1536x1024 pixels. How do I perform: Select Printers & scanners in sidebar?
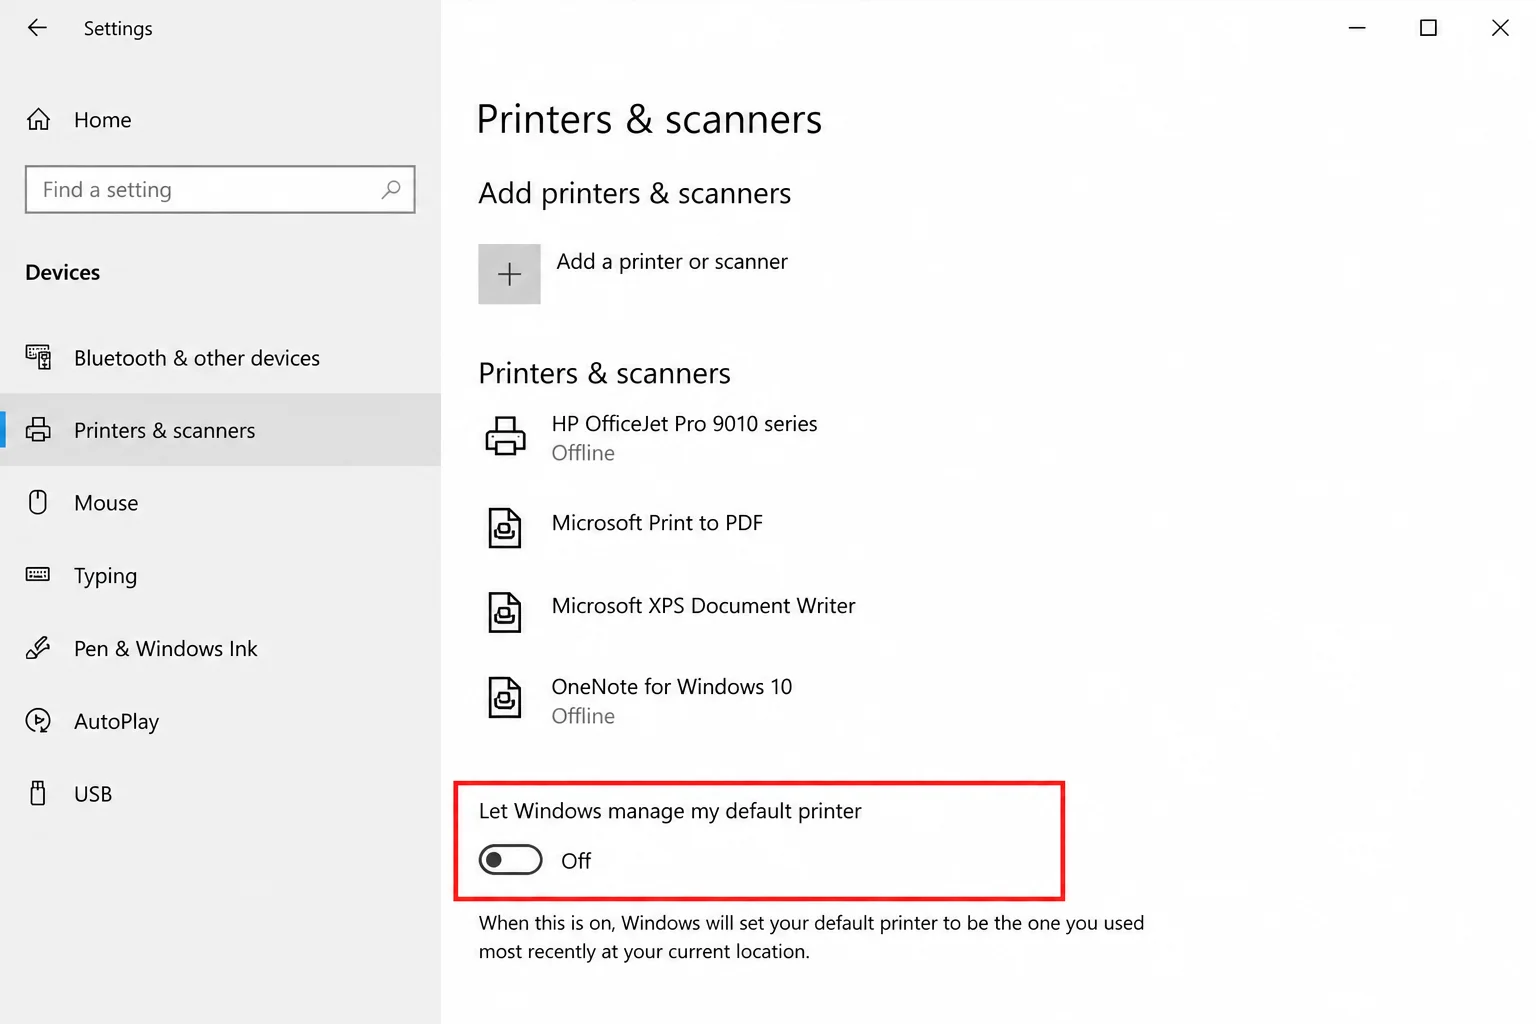pos(220,430)
